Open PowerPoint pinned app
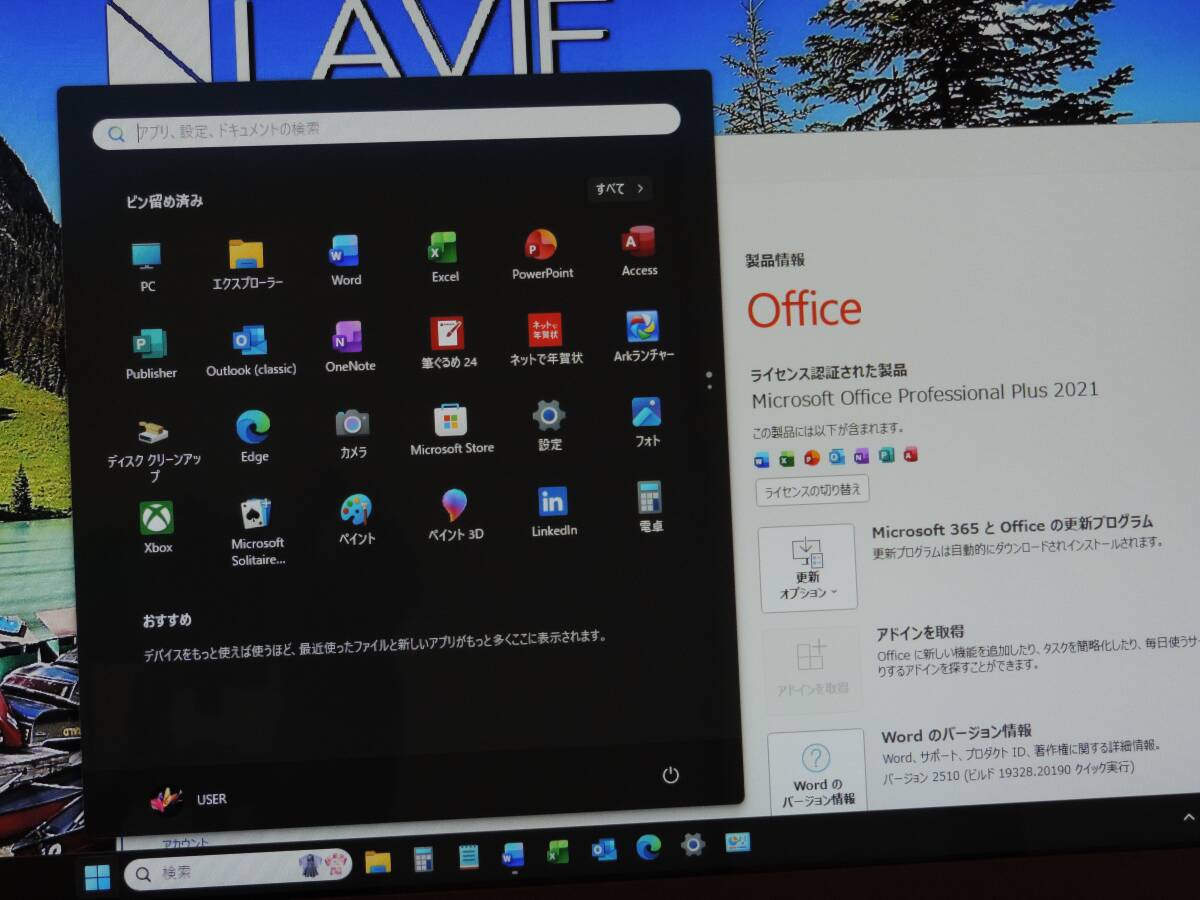Image resolution: width=1200 pixels, height=900 pixels. [x=542, y=254]
